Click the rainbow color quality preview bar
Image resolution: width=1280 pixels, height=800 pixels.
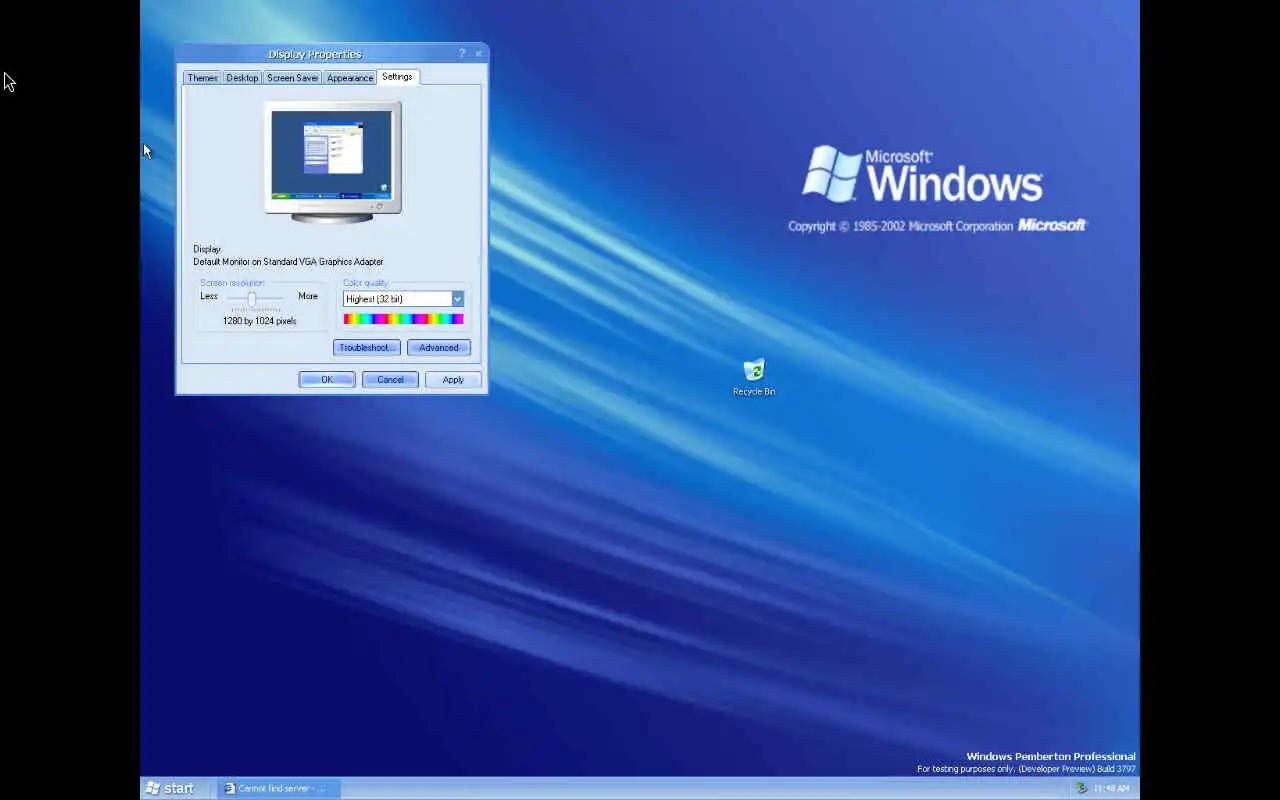[x=403, y=319]
